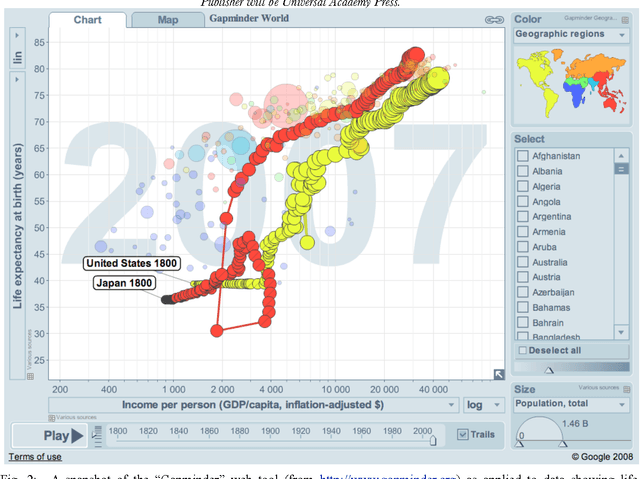The height and width of the screenshot is (479, 640).
Task: Enable the Deselect all checkbox
Action: (x=522, y=351)
